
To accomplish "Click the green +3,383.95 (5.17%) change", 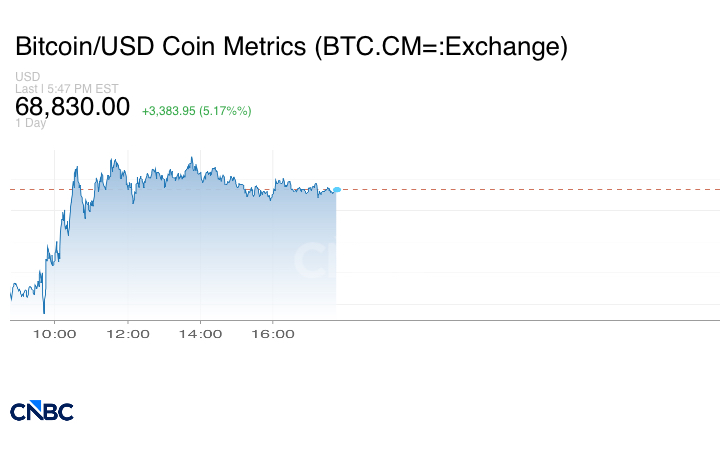I will (x=196, y=110).
